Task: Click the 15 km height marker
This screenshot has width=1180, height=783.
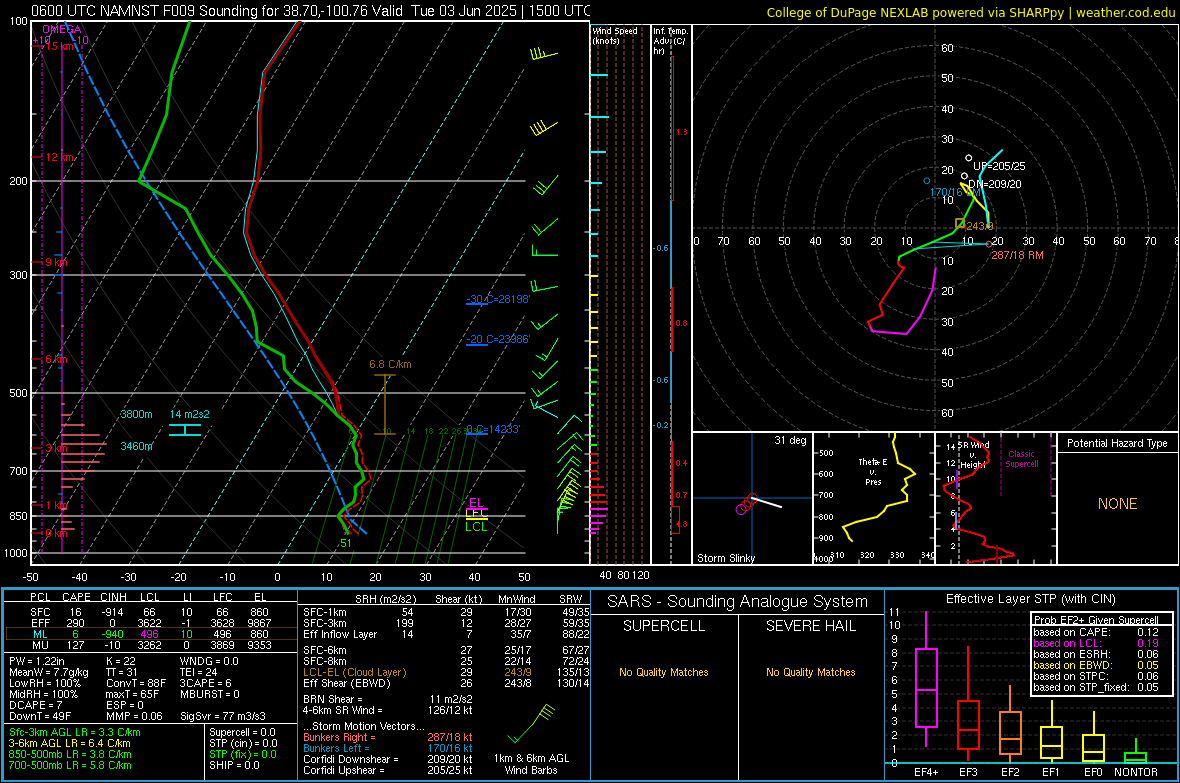Action: 61,46
